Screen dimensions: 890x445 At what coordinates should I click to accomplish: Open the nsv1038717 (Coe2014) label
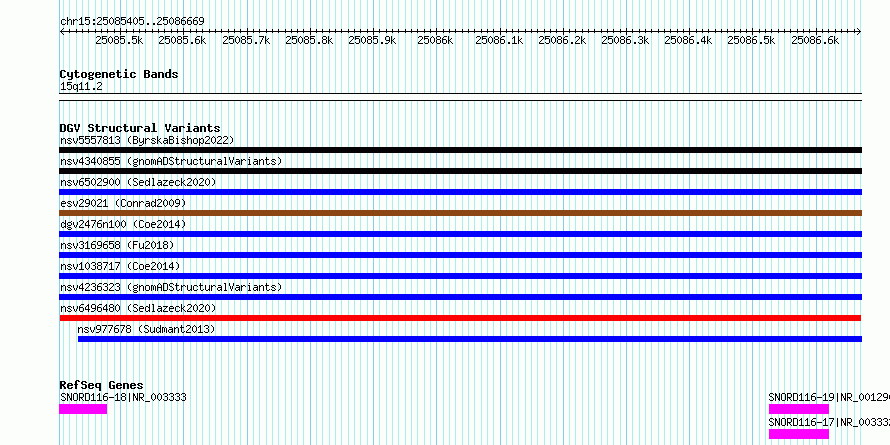click(x=120, y=266)
